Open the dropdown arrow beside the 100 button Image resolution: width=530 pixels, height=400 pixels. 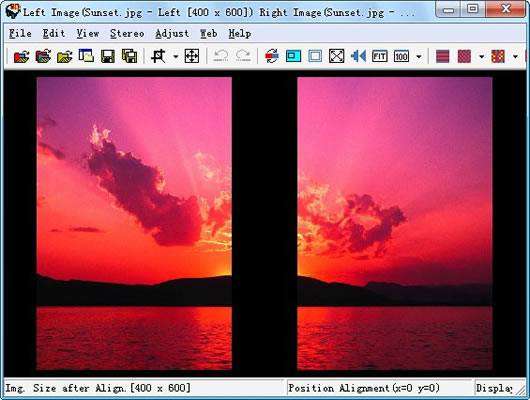point(419,56)
